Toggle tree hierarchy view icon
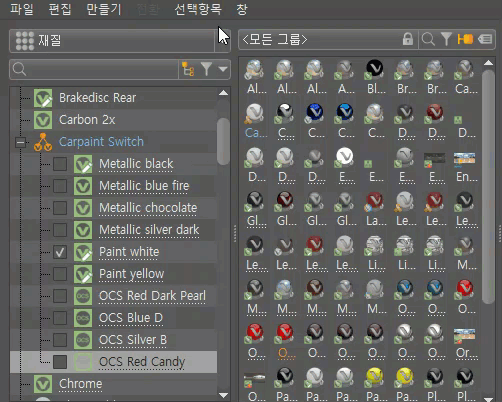Viewport: 502px width, 402px height. (x=188, y=69)
